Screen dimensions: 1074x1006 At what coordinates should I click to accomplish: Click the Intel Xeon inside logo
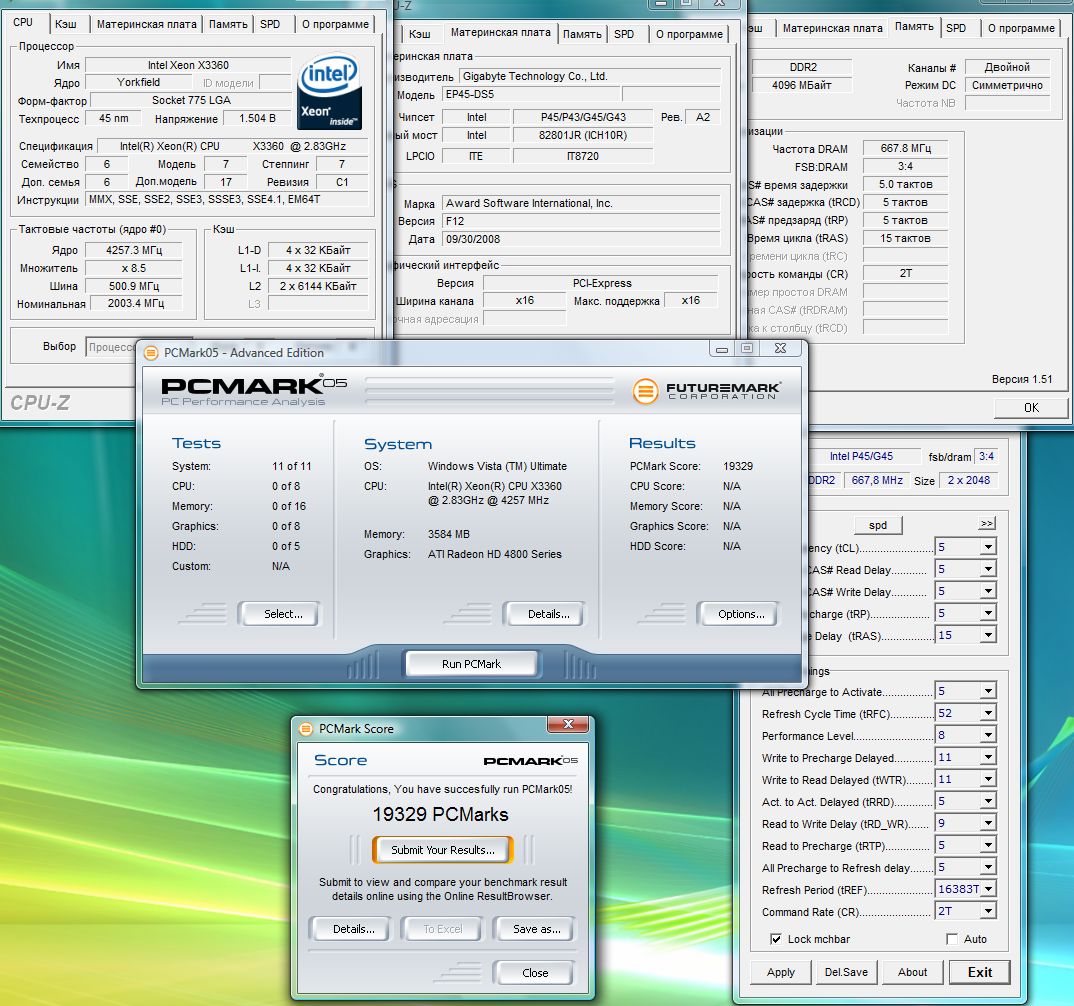tap(329, 92)
